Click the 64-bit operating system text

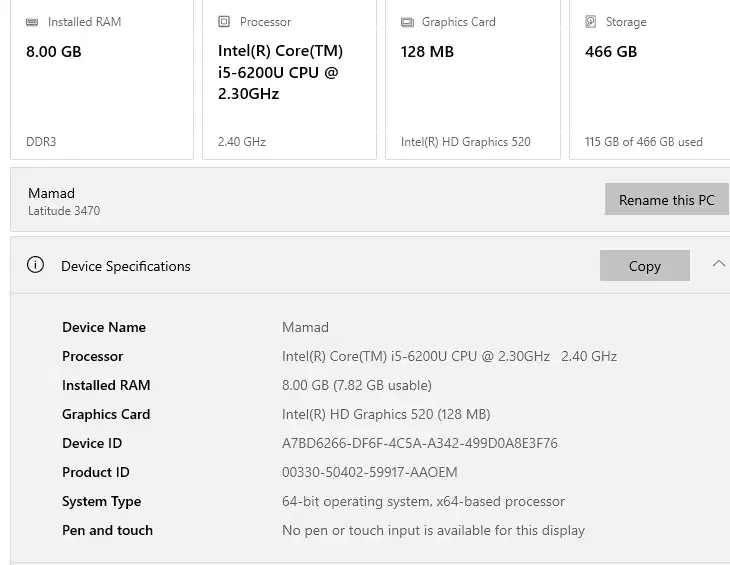[423, 501]
